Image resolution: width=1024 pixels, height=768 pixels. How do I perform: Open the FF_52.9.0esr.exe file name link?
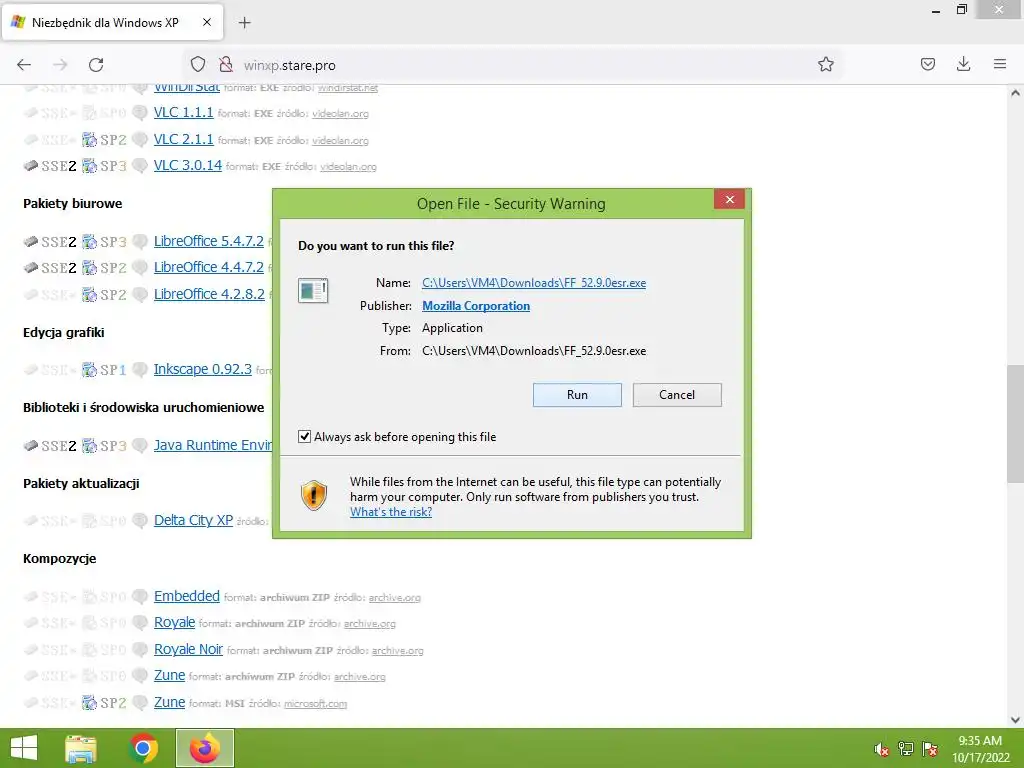[534, 283]
